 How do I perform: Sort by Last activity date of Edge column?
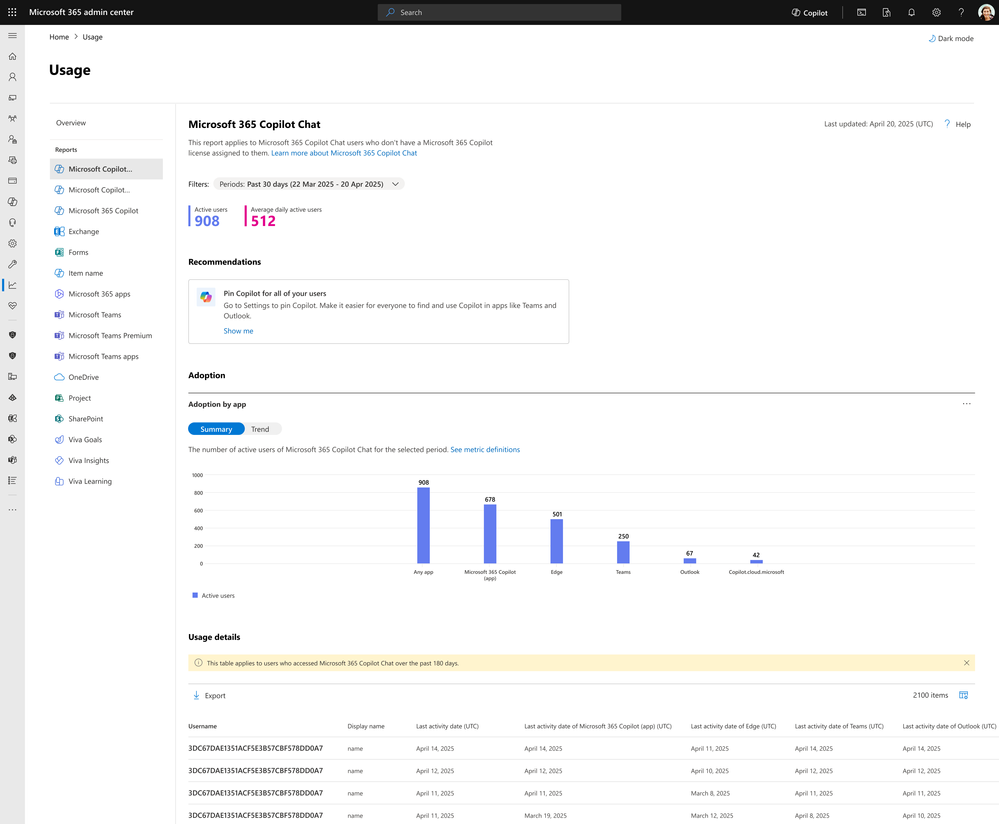click(x=733, y=726)
